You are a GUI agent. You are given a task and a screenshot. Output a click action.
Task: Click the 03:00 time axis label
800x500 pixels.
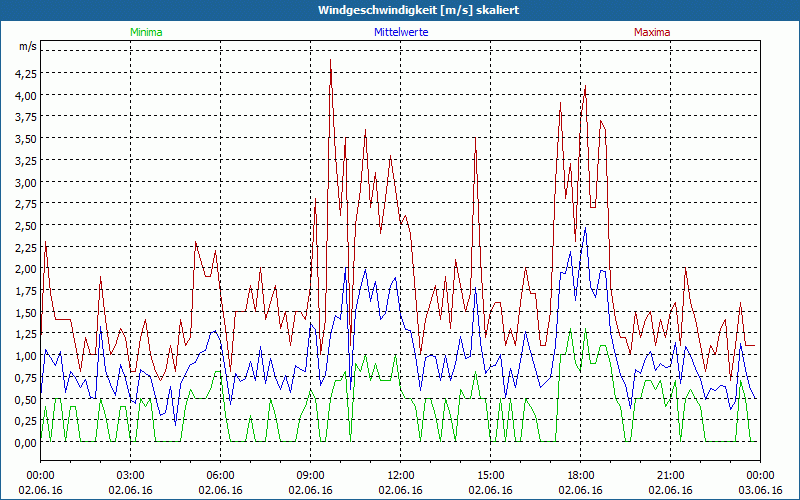pyautogui.click(x=131, y=476)
